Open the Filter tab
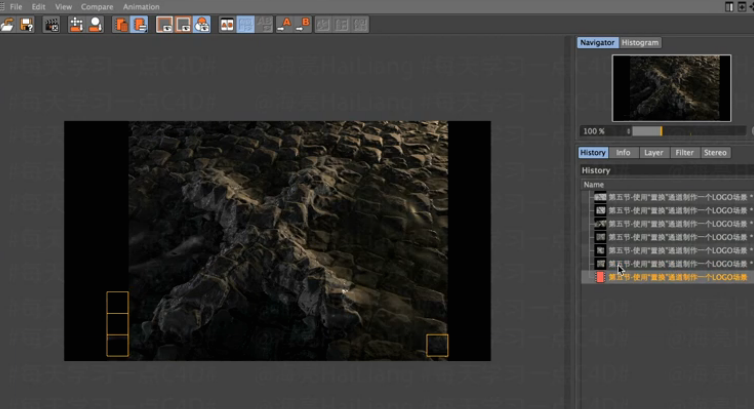Screen dimensions: 754x409 click(684, 153)
